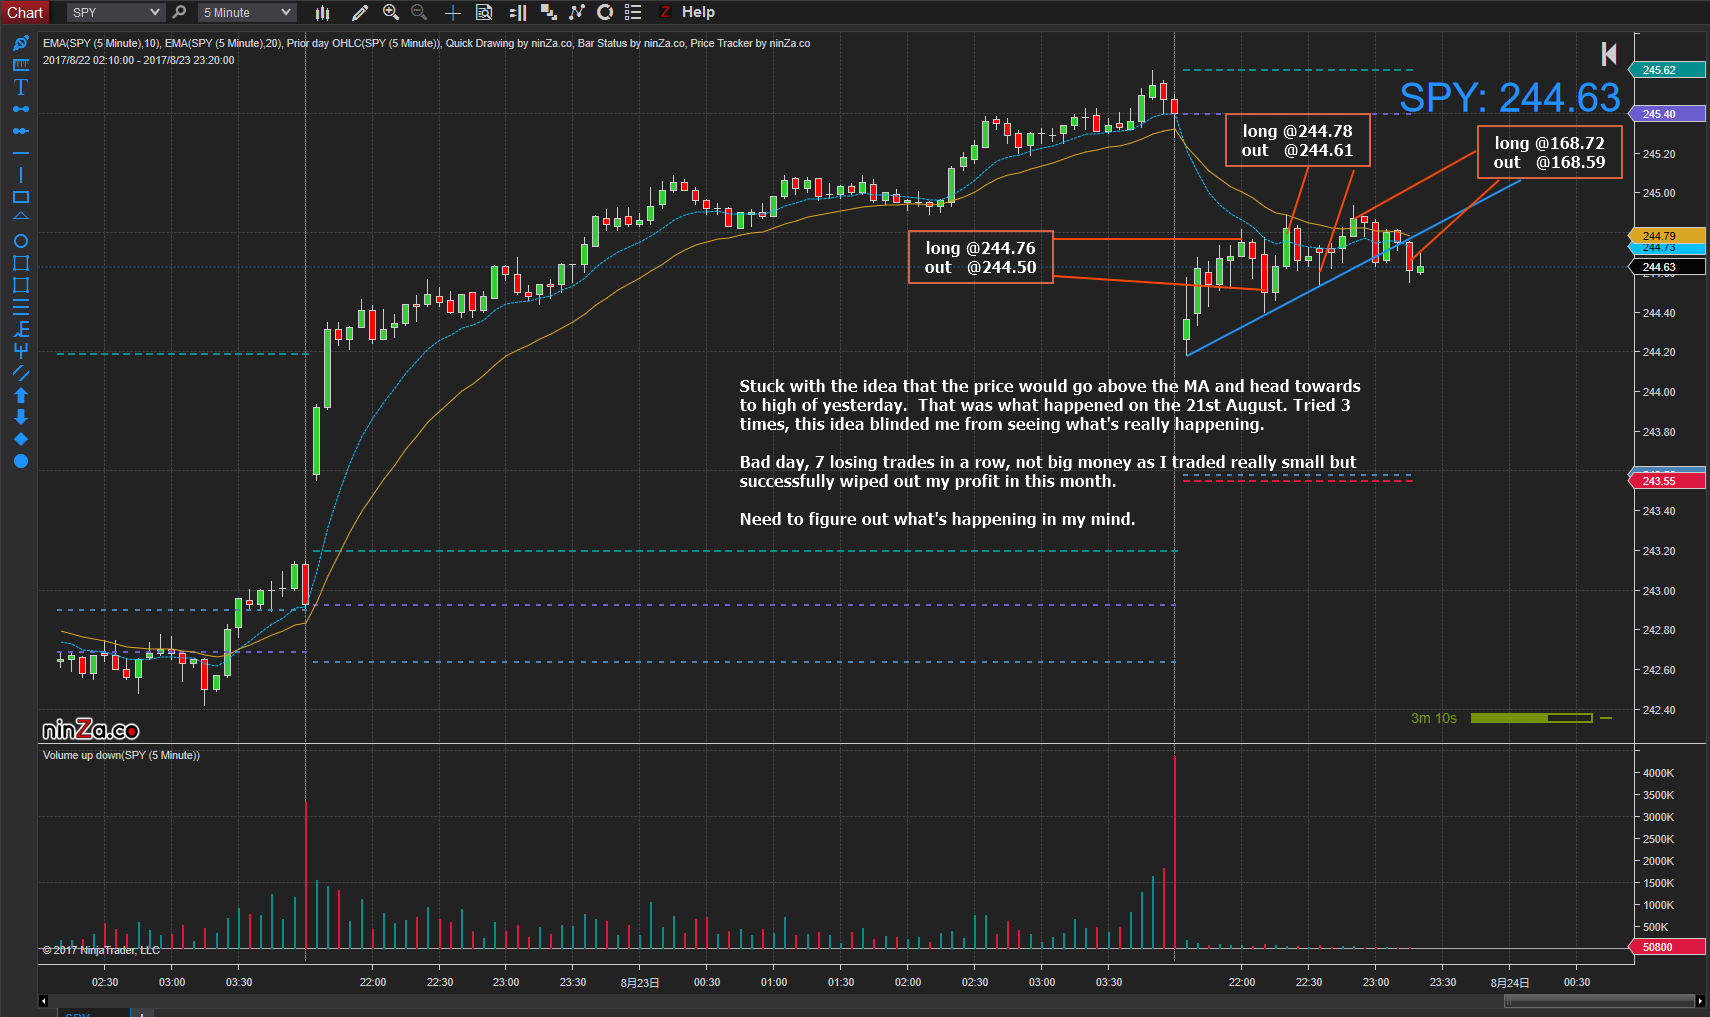1710x1017 pixels.
Task: Select the 'long @168.72' annotation box
Action: pos(1550,152)
